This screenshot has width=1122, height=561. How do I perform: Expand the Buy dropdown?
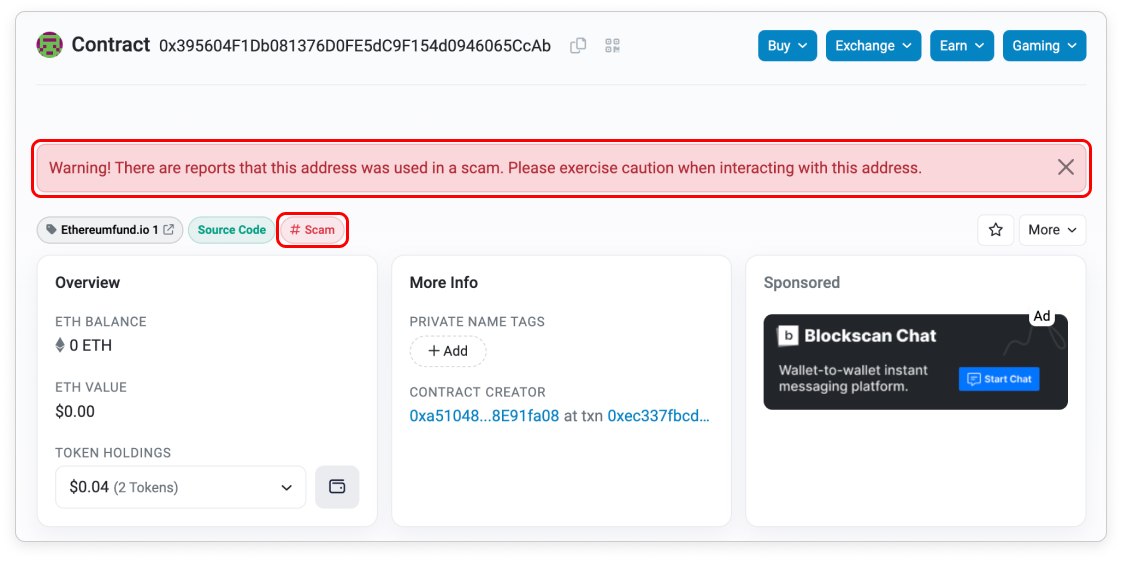tap(787, 46)
